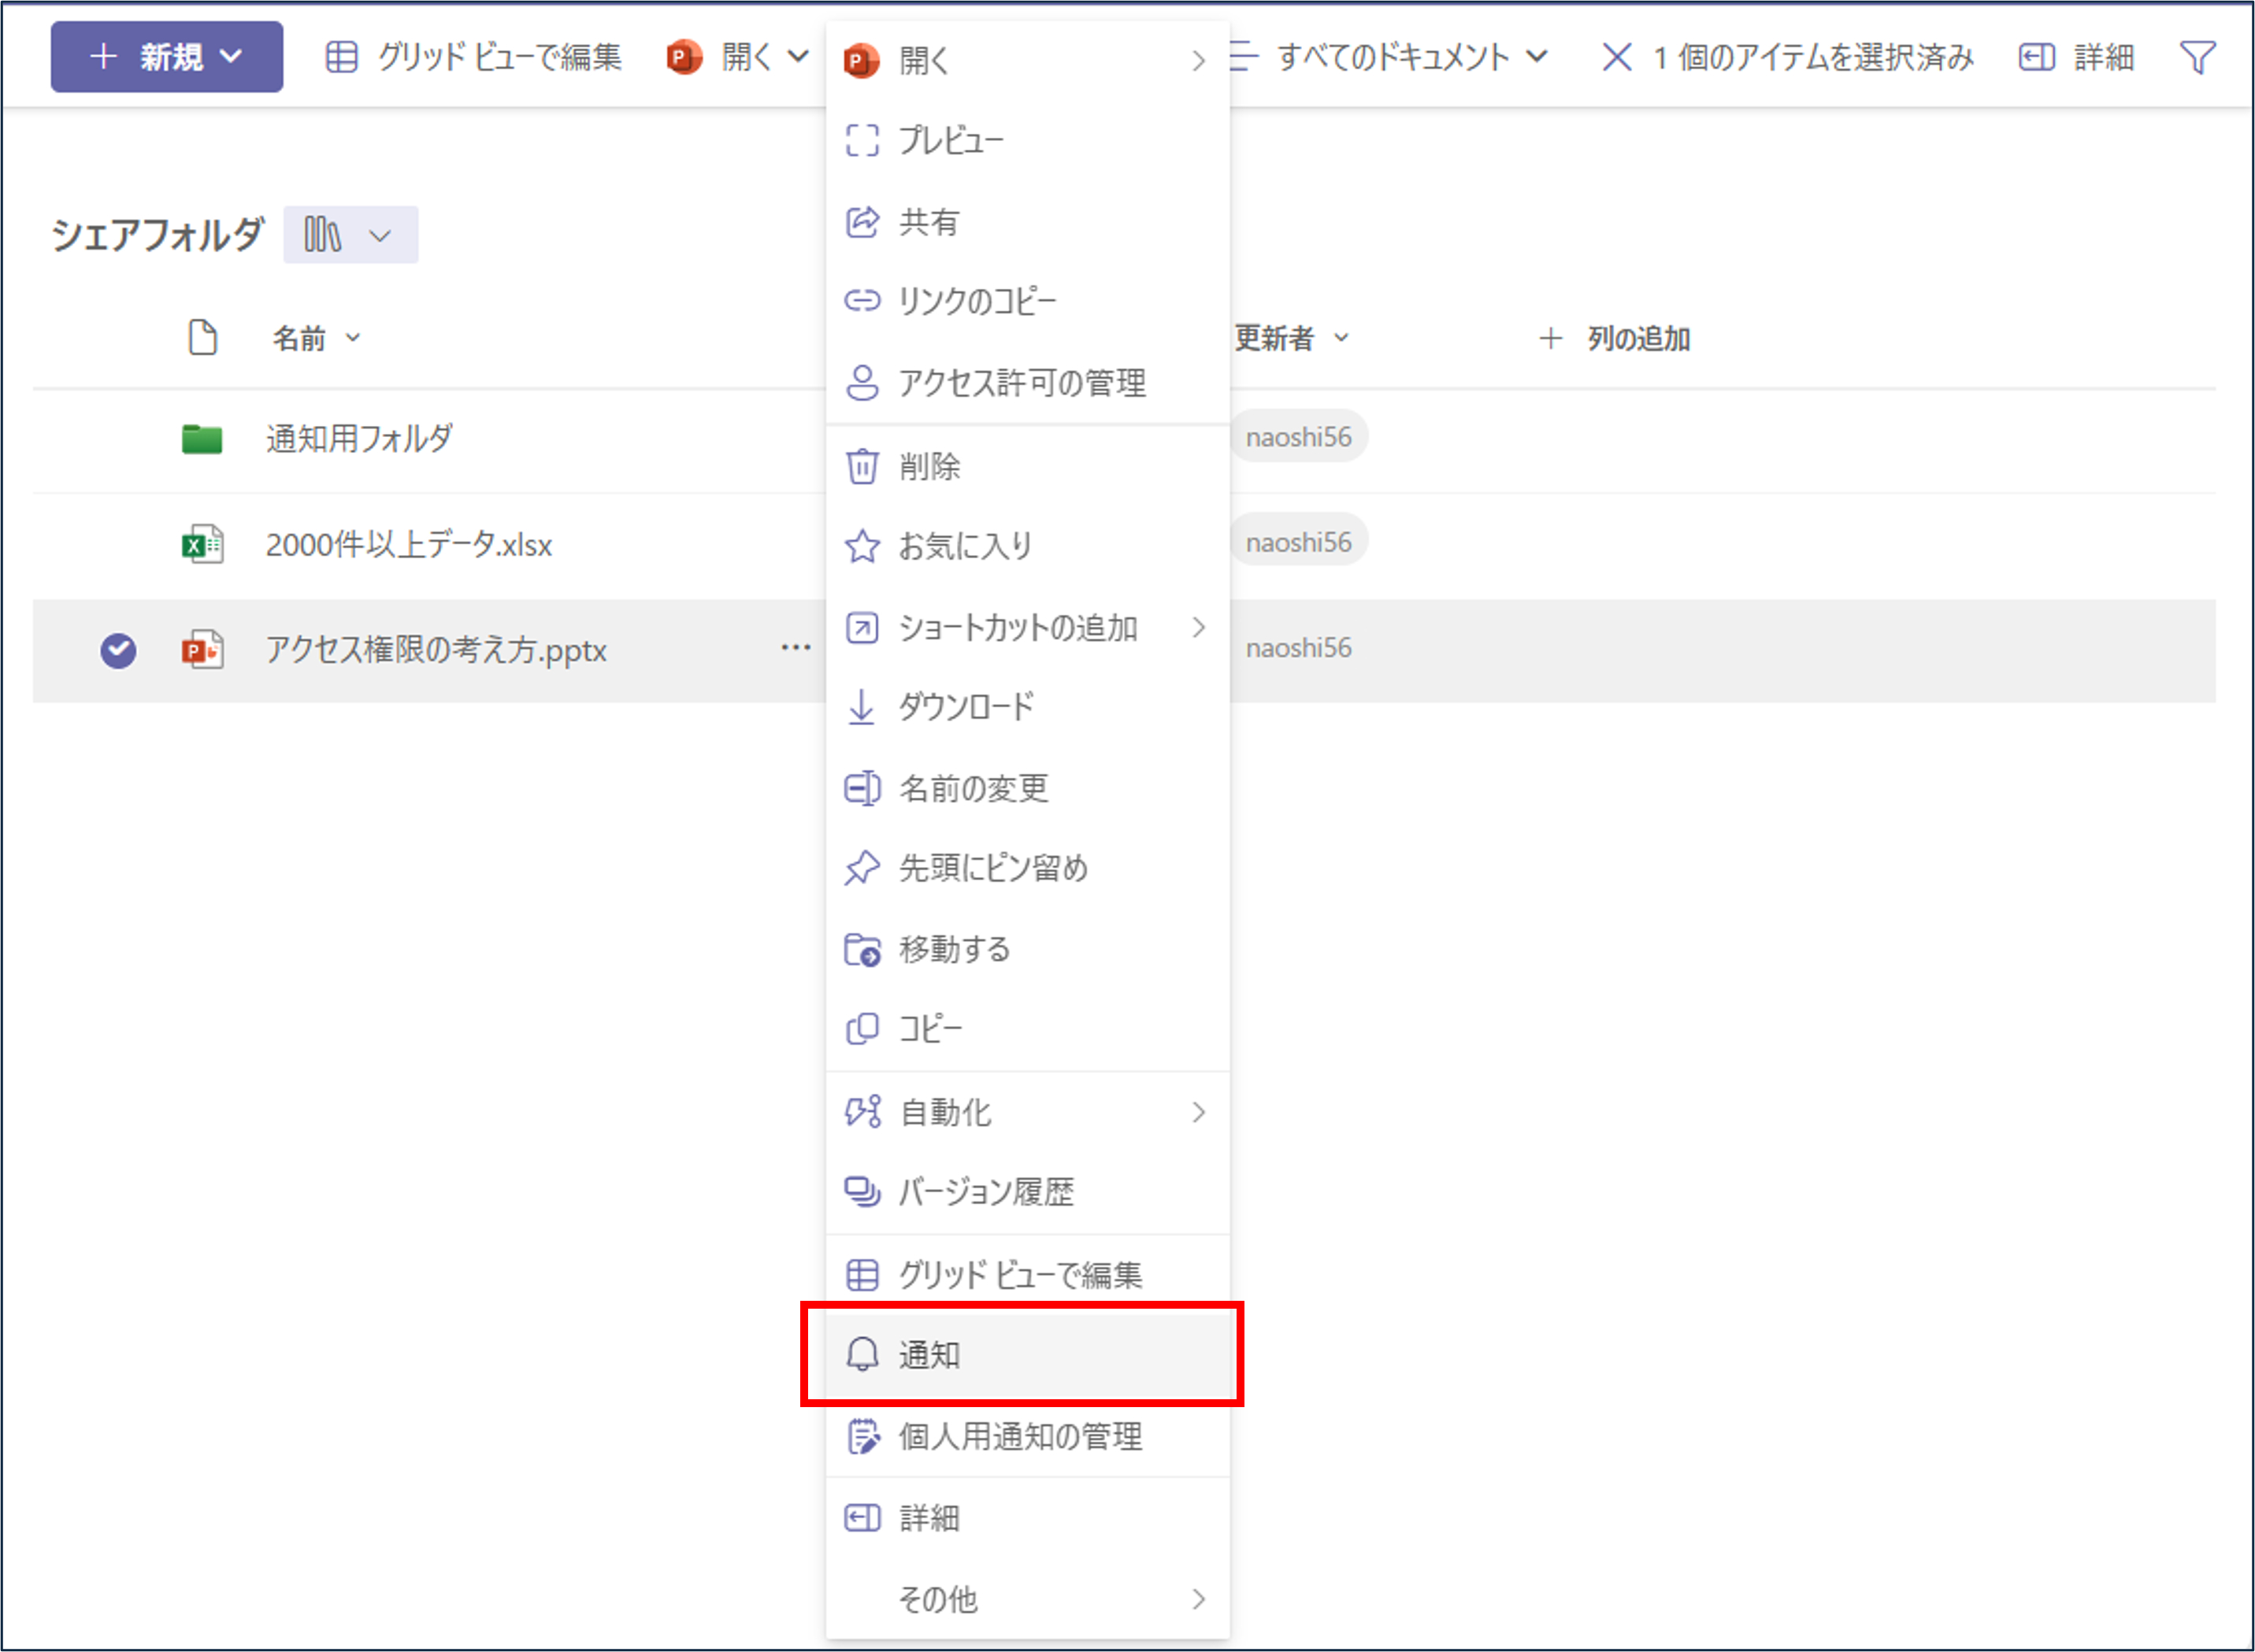Click the Excel icon beside 2000件以上データ.xlsx
The width and height of the screenshot is (2255, 1652).
click(x=202, y=545)
